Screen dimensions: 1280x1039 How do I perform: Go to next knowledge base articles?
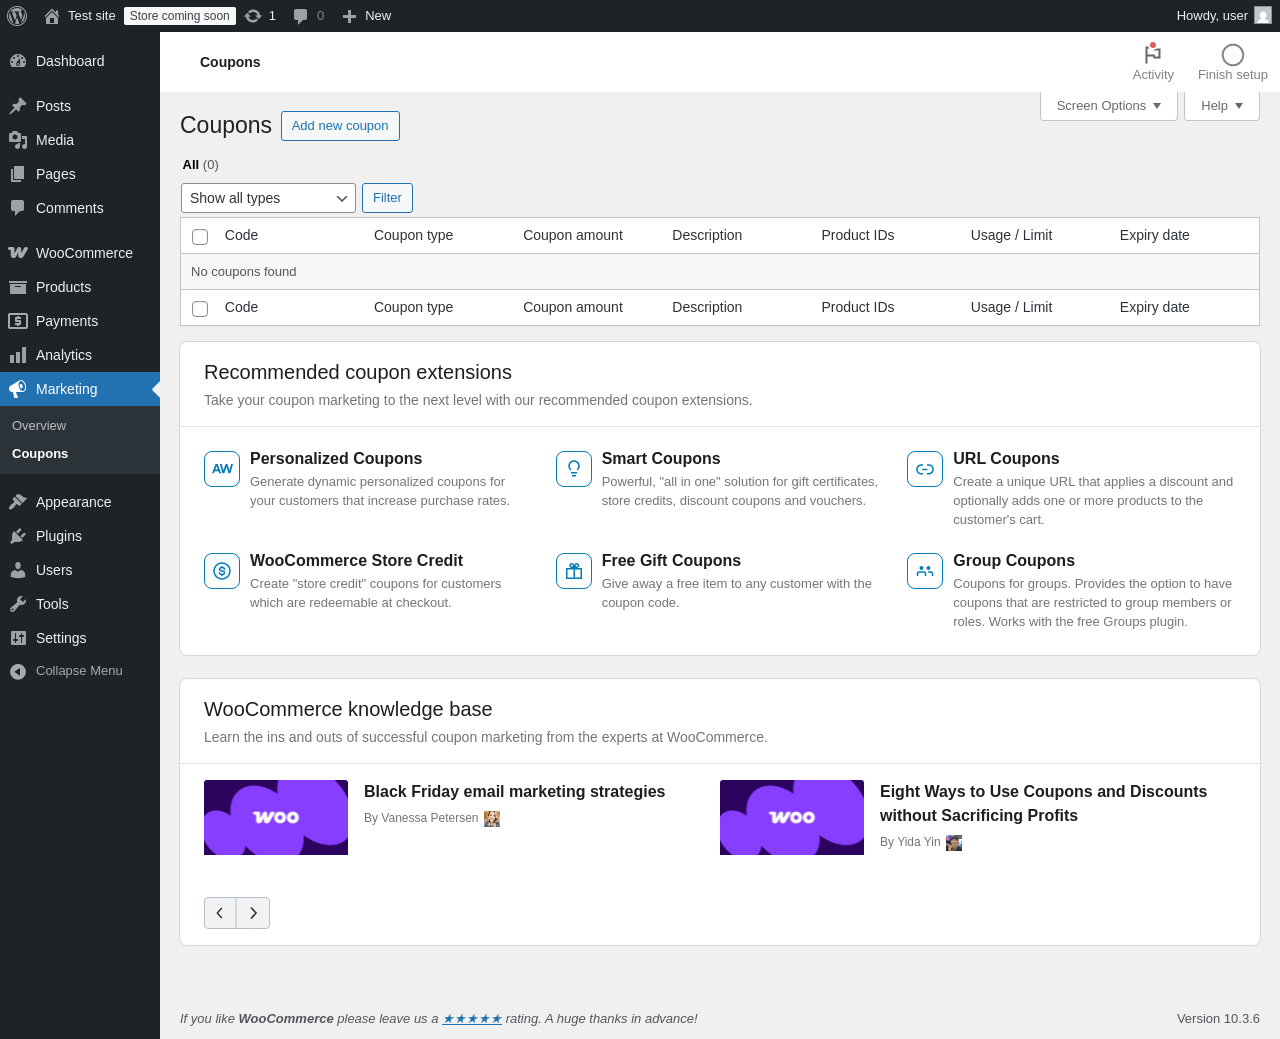(253, 913)
